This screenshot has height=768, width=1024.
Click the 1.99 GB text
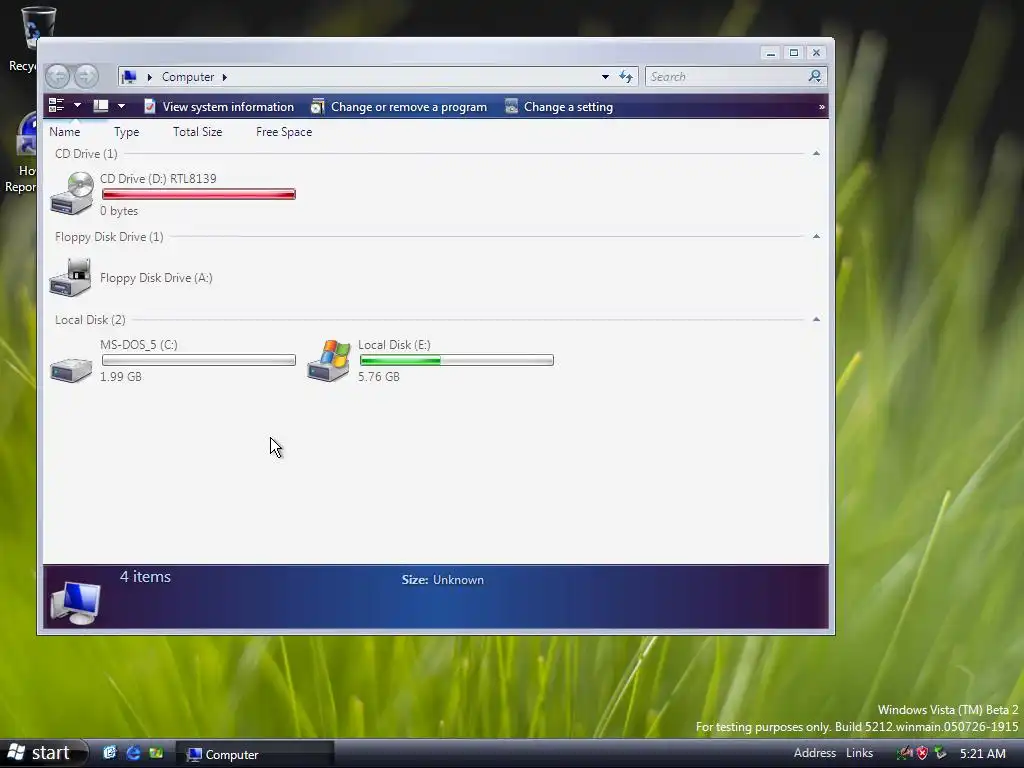[x=121, y=377]
